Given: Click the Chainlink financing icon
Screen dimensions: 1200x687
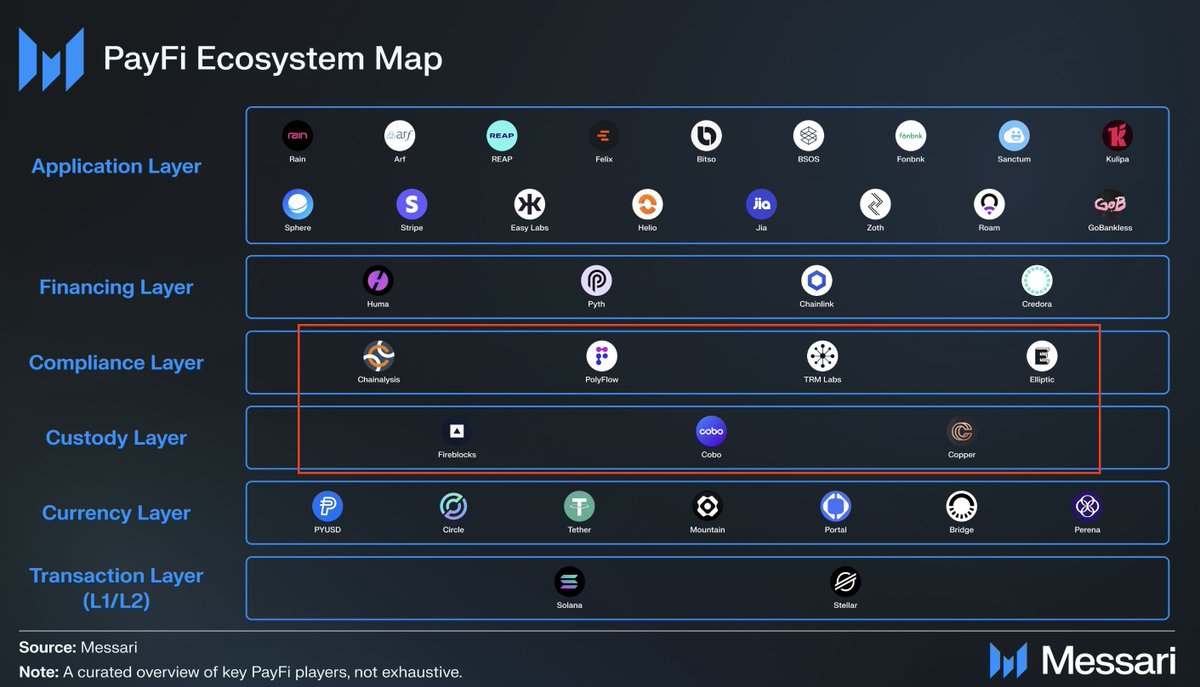Looking at the screenshot, I should tap(816, 281).
